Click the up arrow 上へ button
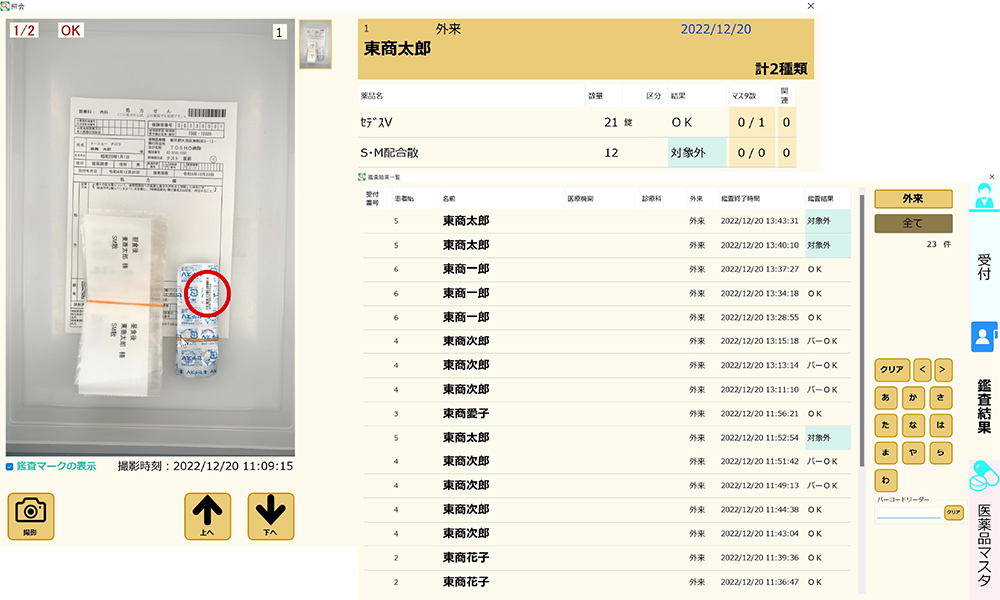 click(x=207, y=516)
